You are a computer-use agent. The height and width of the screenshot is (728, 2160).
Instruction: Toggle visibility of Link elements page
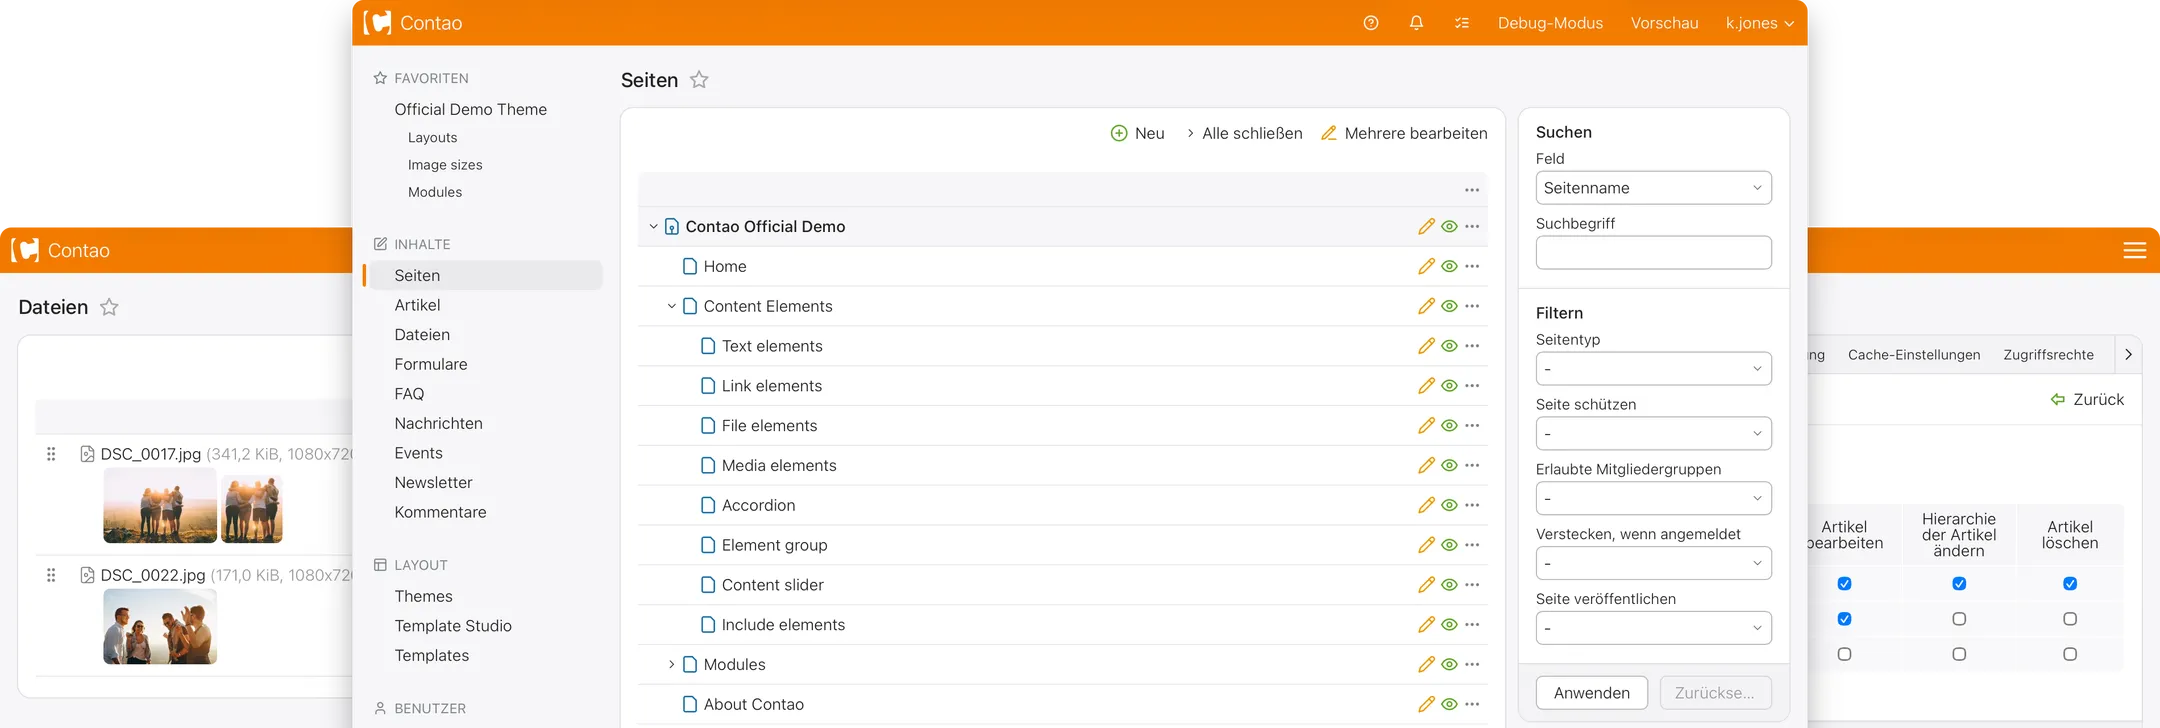point(1449,386)
